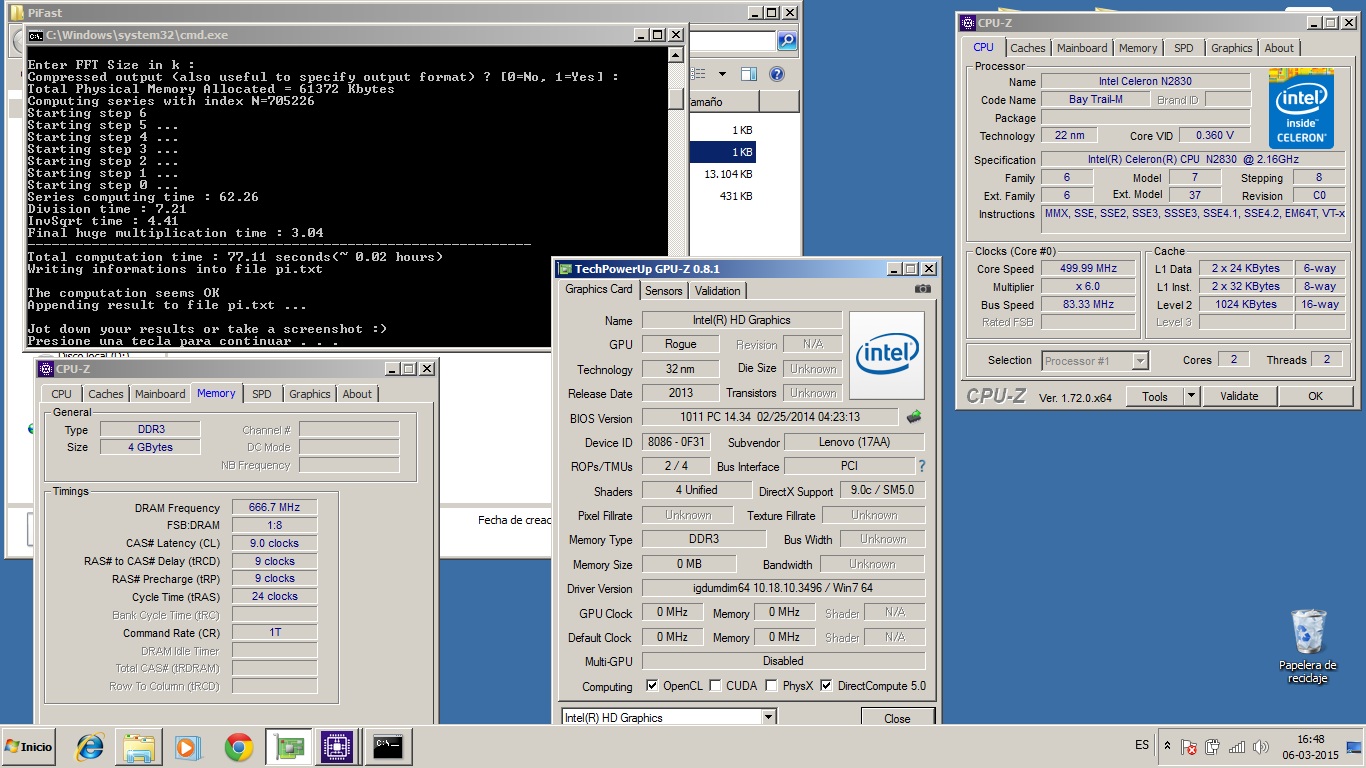Toggle the DirectCompute 5.0 checkbox

826,686
